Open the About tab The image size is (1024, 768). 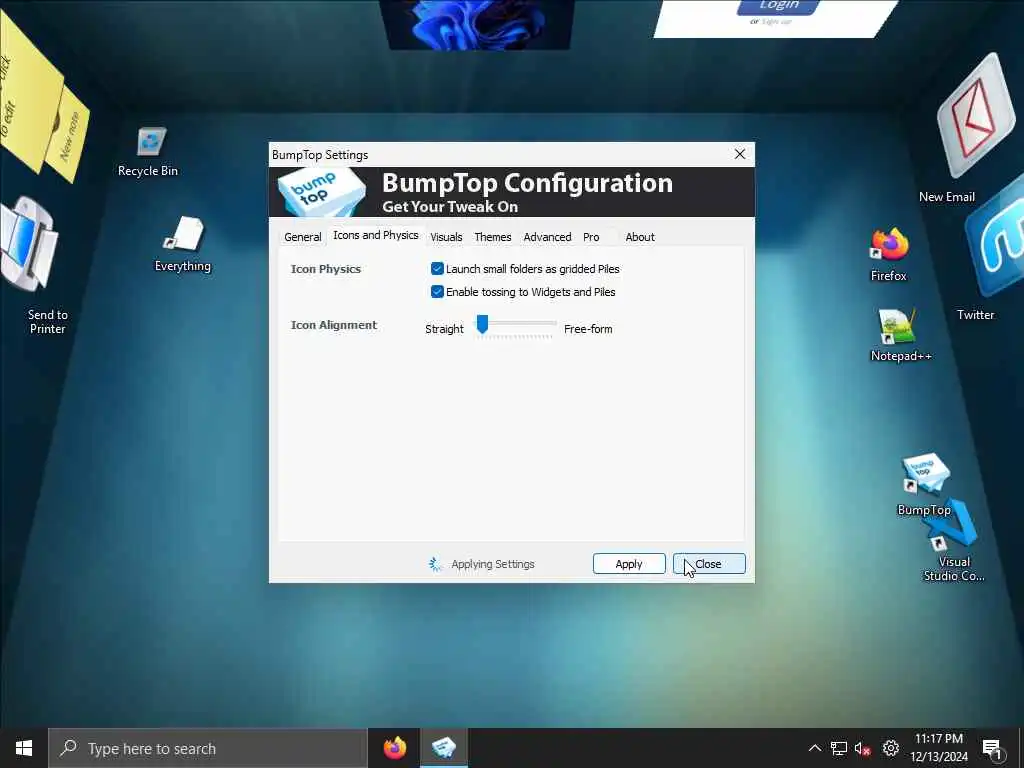pyautogui.click(x=640, y=237)
